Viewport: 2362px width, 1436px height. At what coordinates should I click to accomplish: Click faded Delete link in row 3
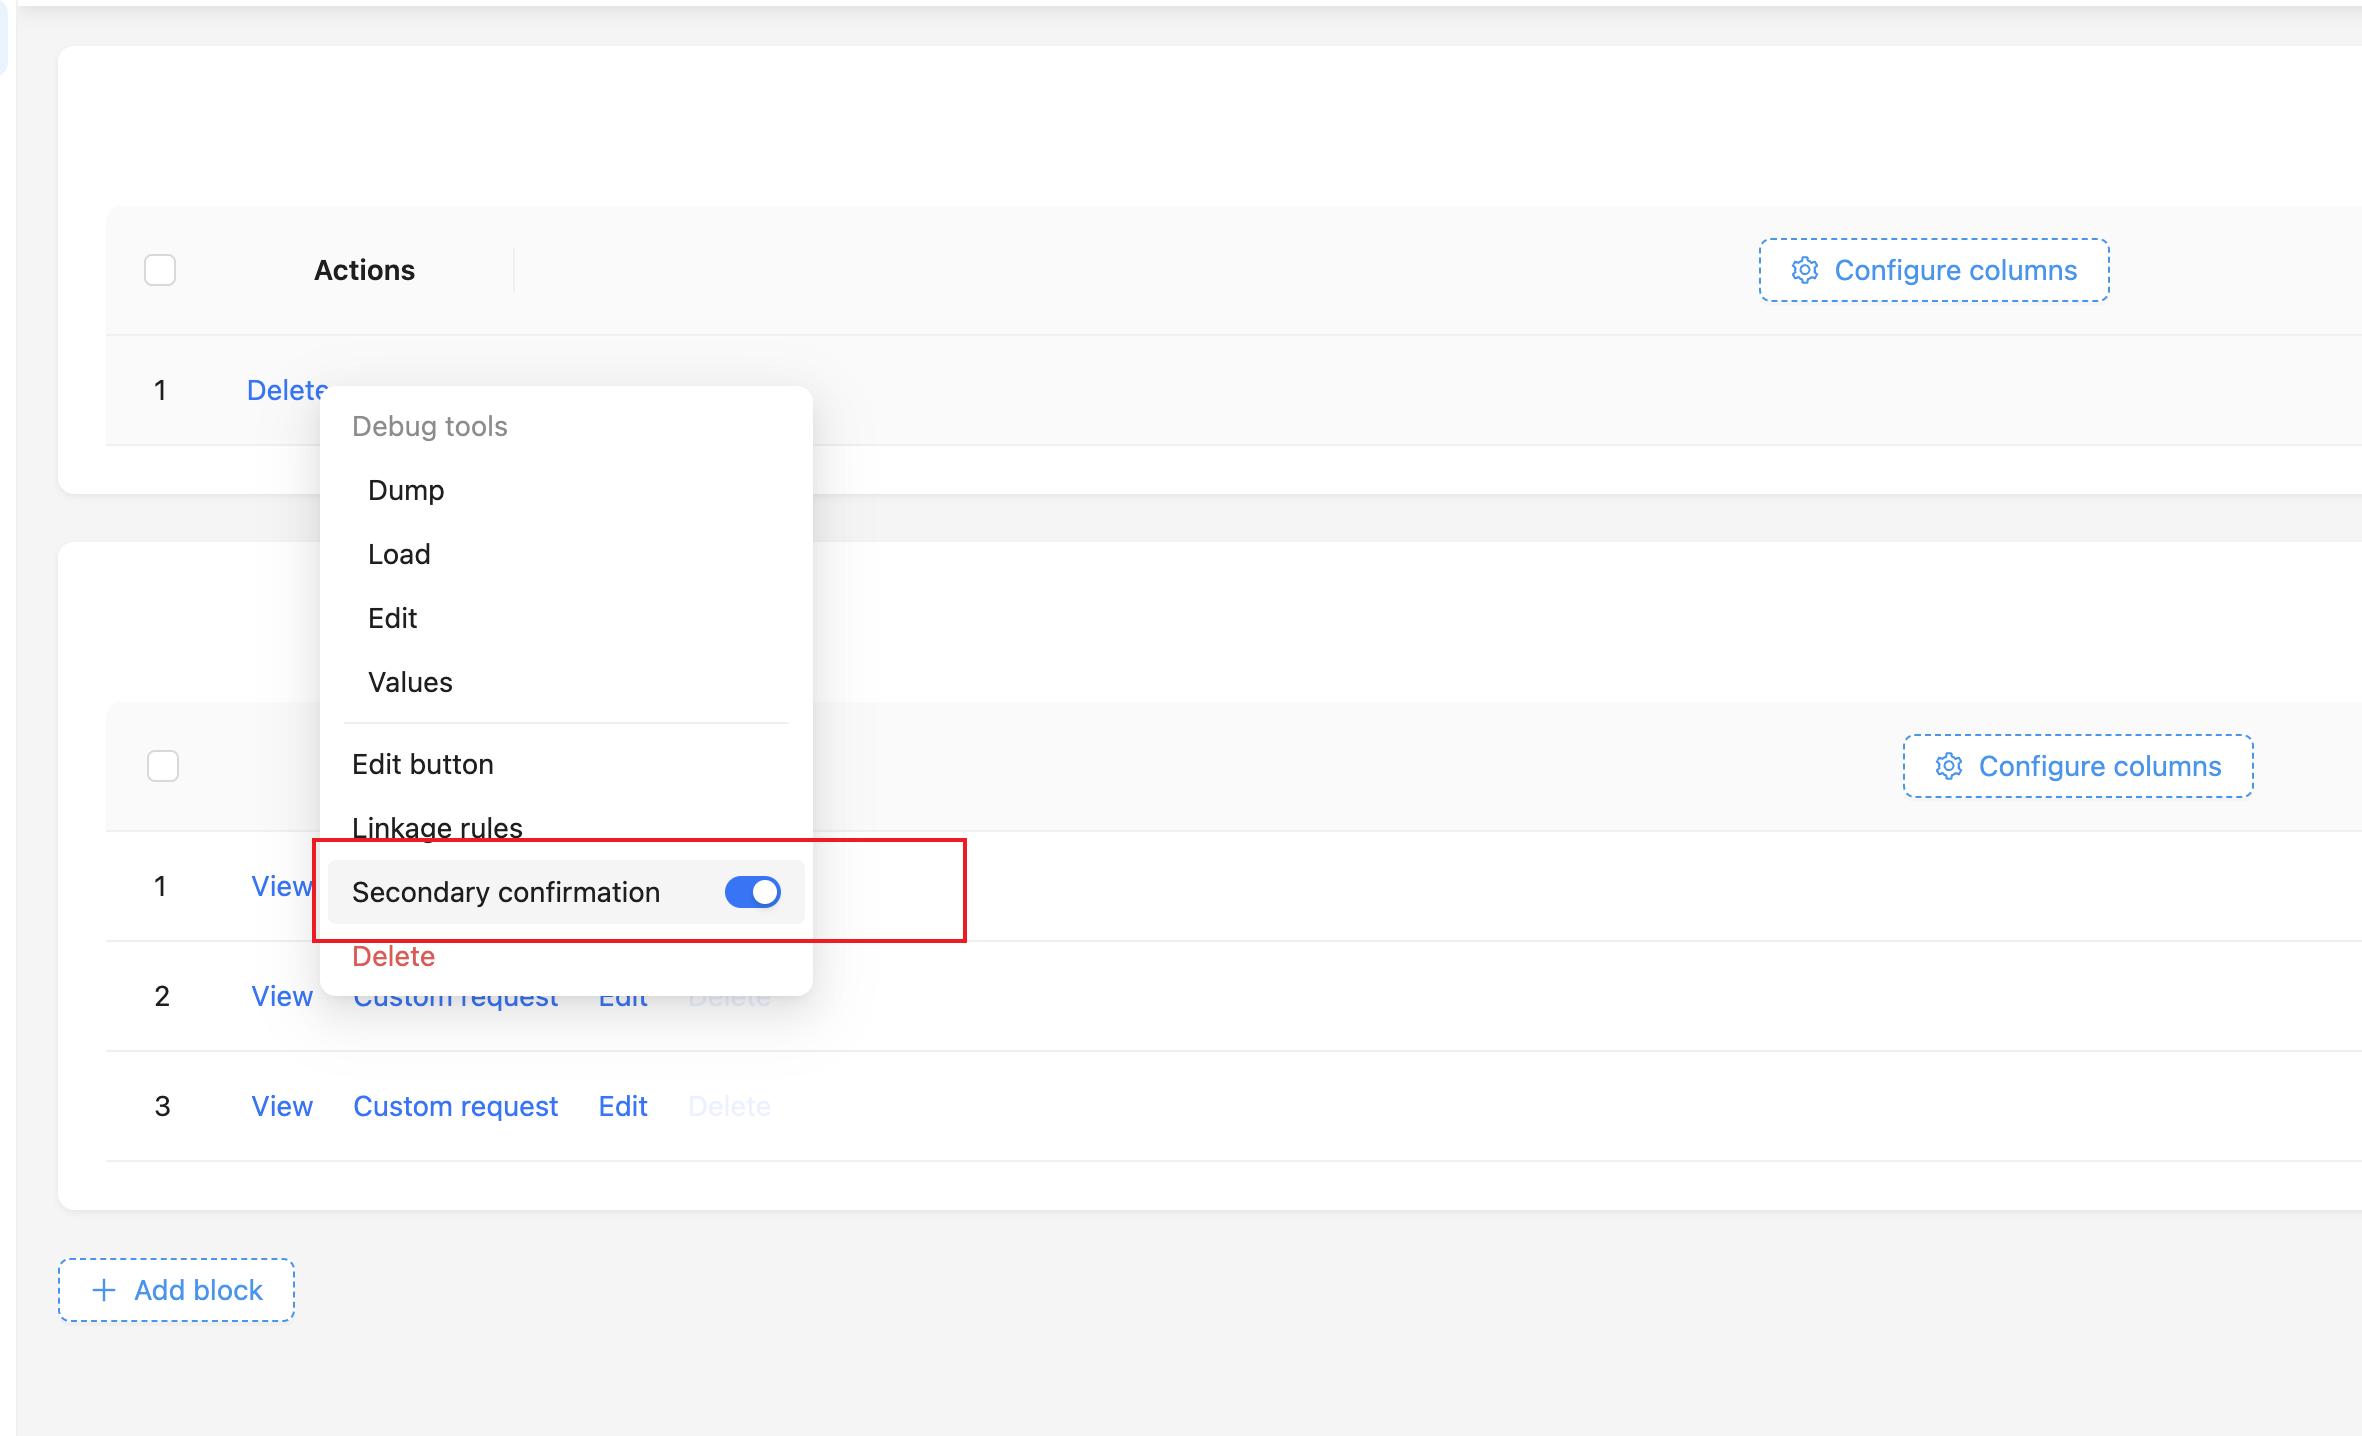point(729,1106)
